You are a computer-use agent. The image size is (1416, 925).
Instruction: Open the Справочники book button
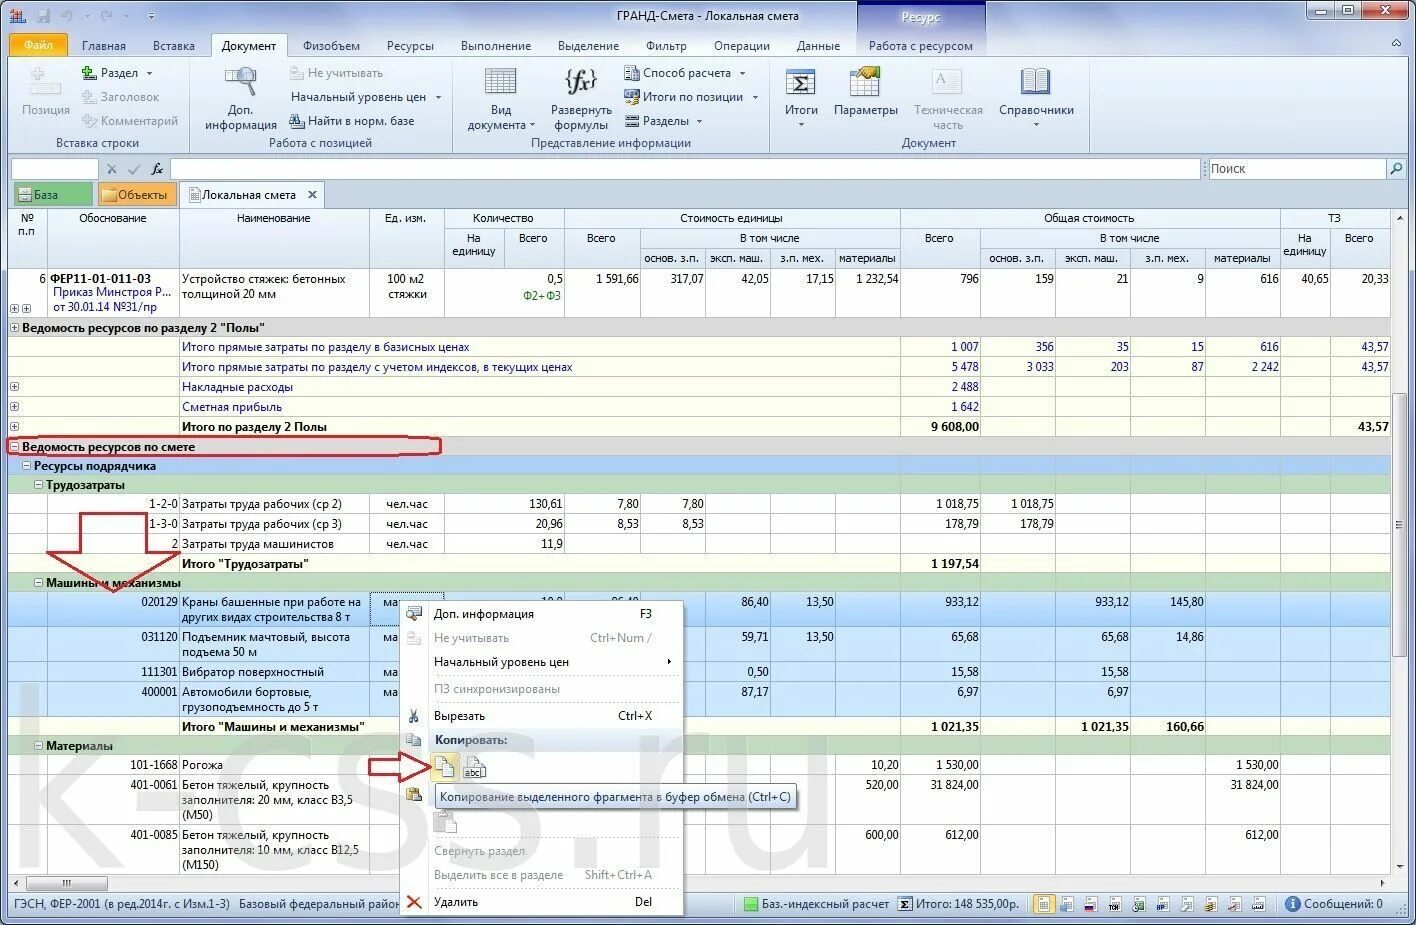point(1036,98)
